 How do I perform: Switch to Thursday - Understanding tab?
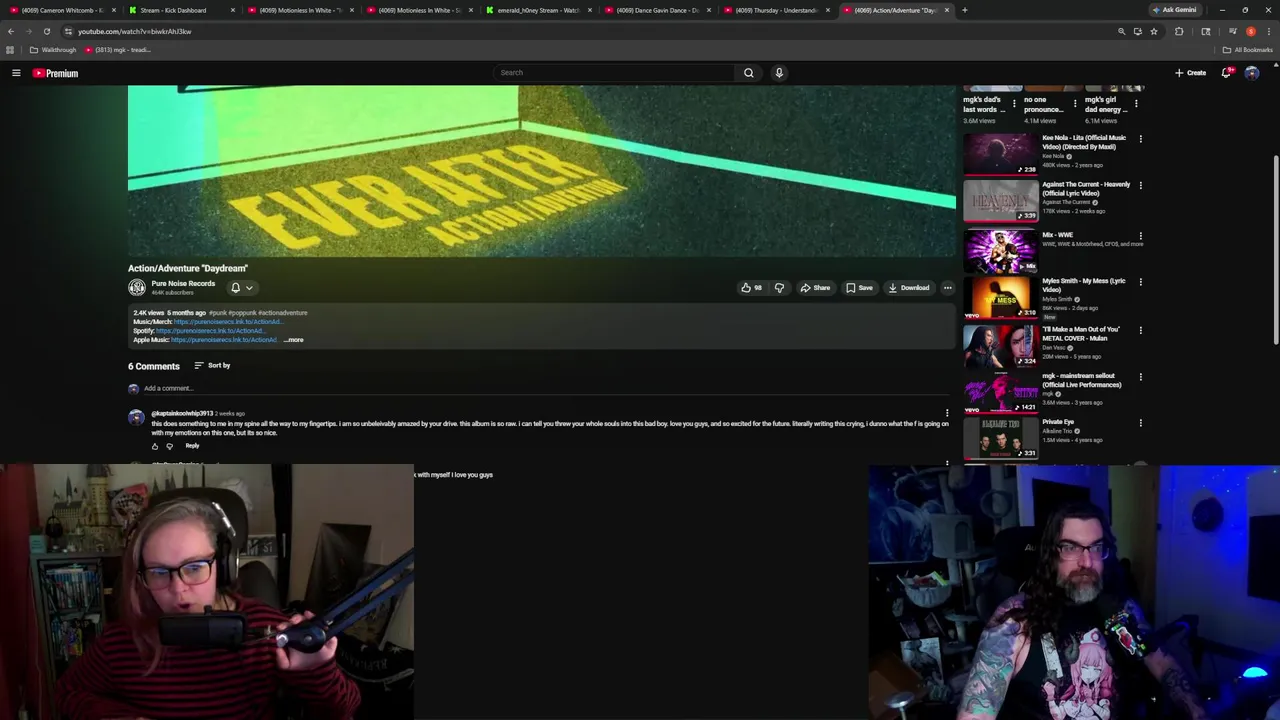click(776, 10)
